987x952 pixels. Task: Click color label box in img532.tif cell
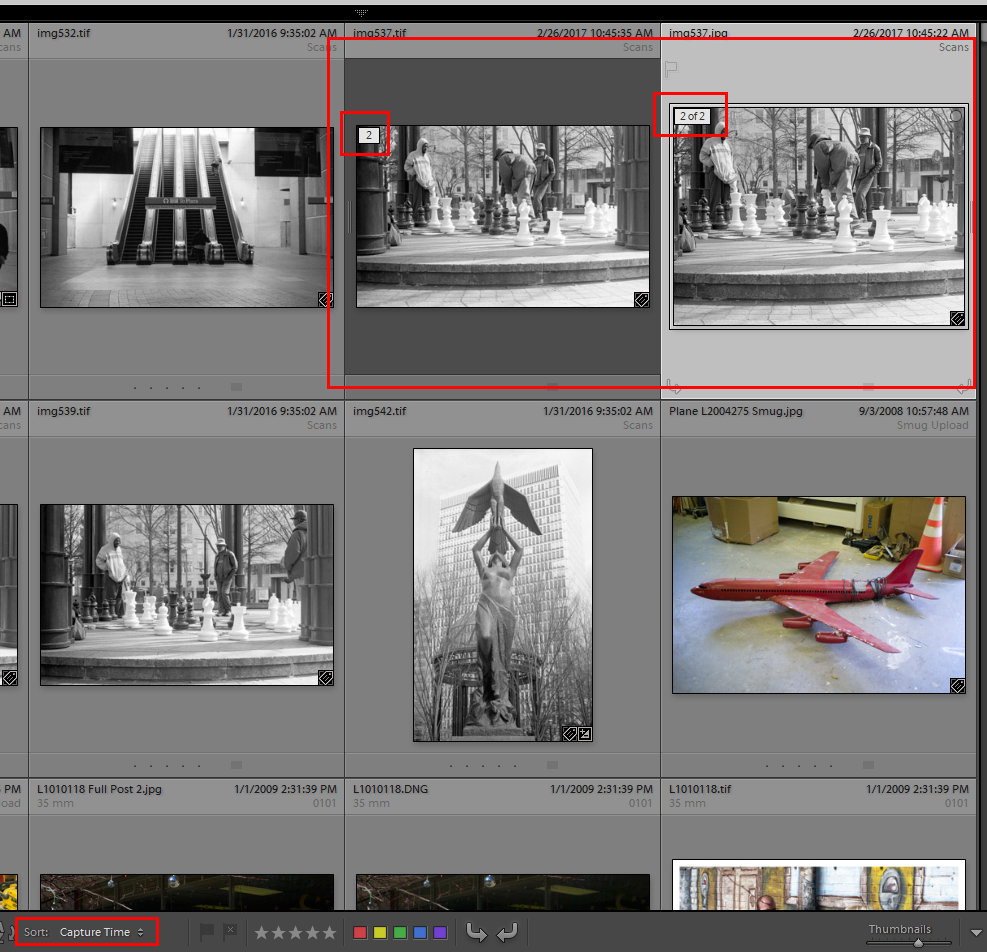pos(236,387)
